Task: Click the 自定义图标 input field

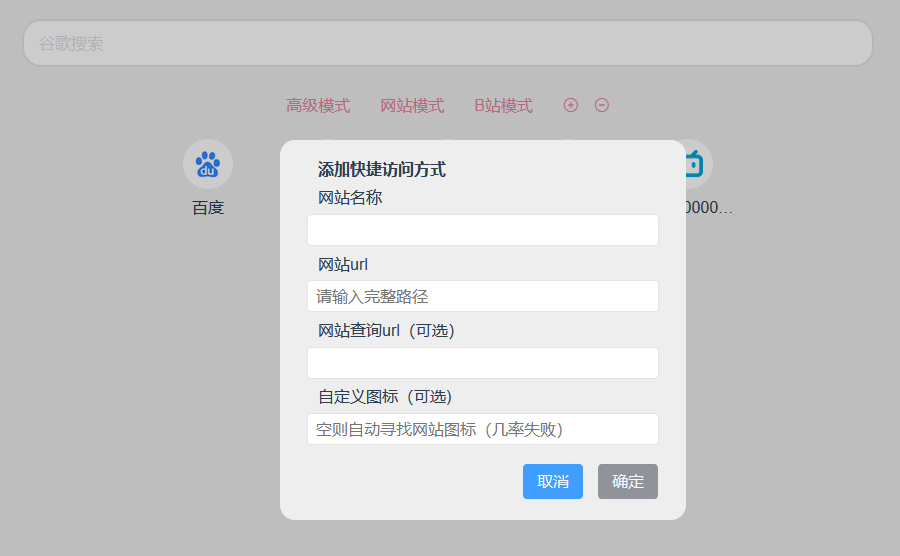Action: coord(482,429)
